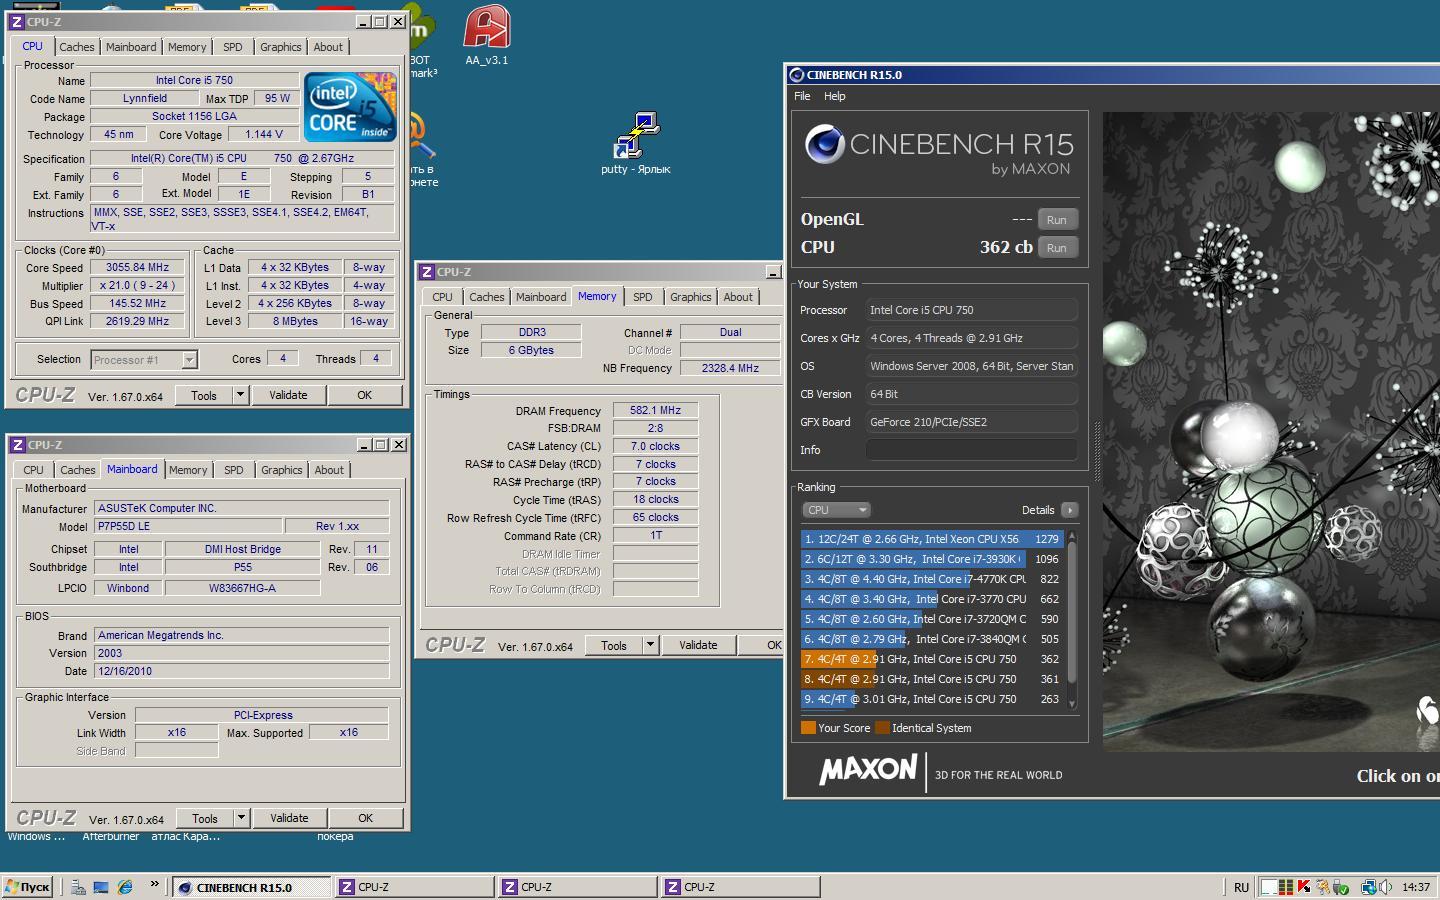Click the motherboard model P7P55D LE
The width and height of the screenshot is (1440, 900).
[x=188, y=526]
